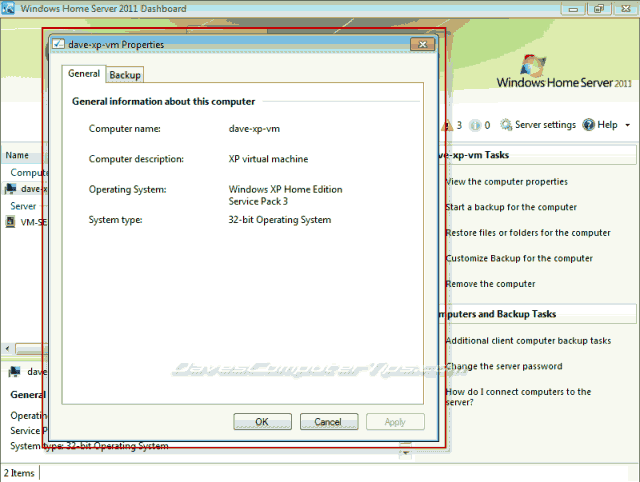Restore down the Dashboard window
Image resolution: width=640 pixels, height=482 pixels.
599,9
